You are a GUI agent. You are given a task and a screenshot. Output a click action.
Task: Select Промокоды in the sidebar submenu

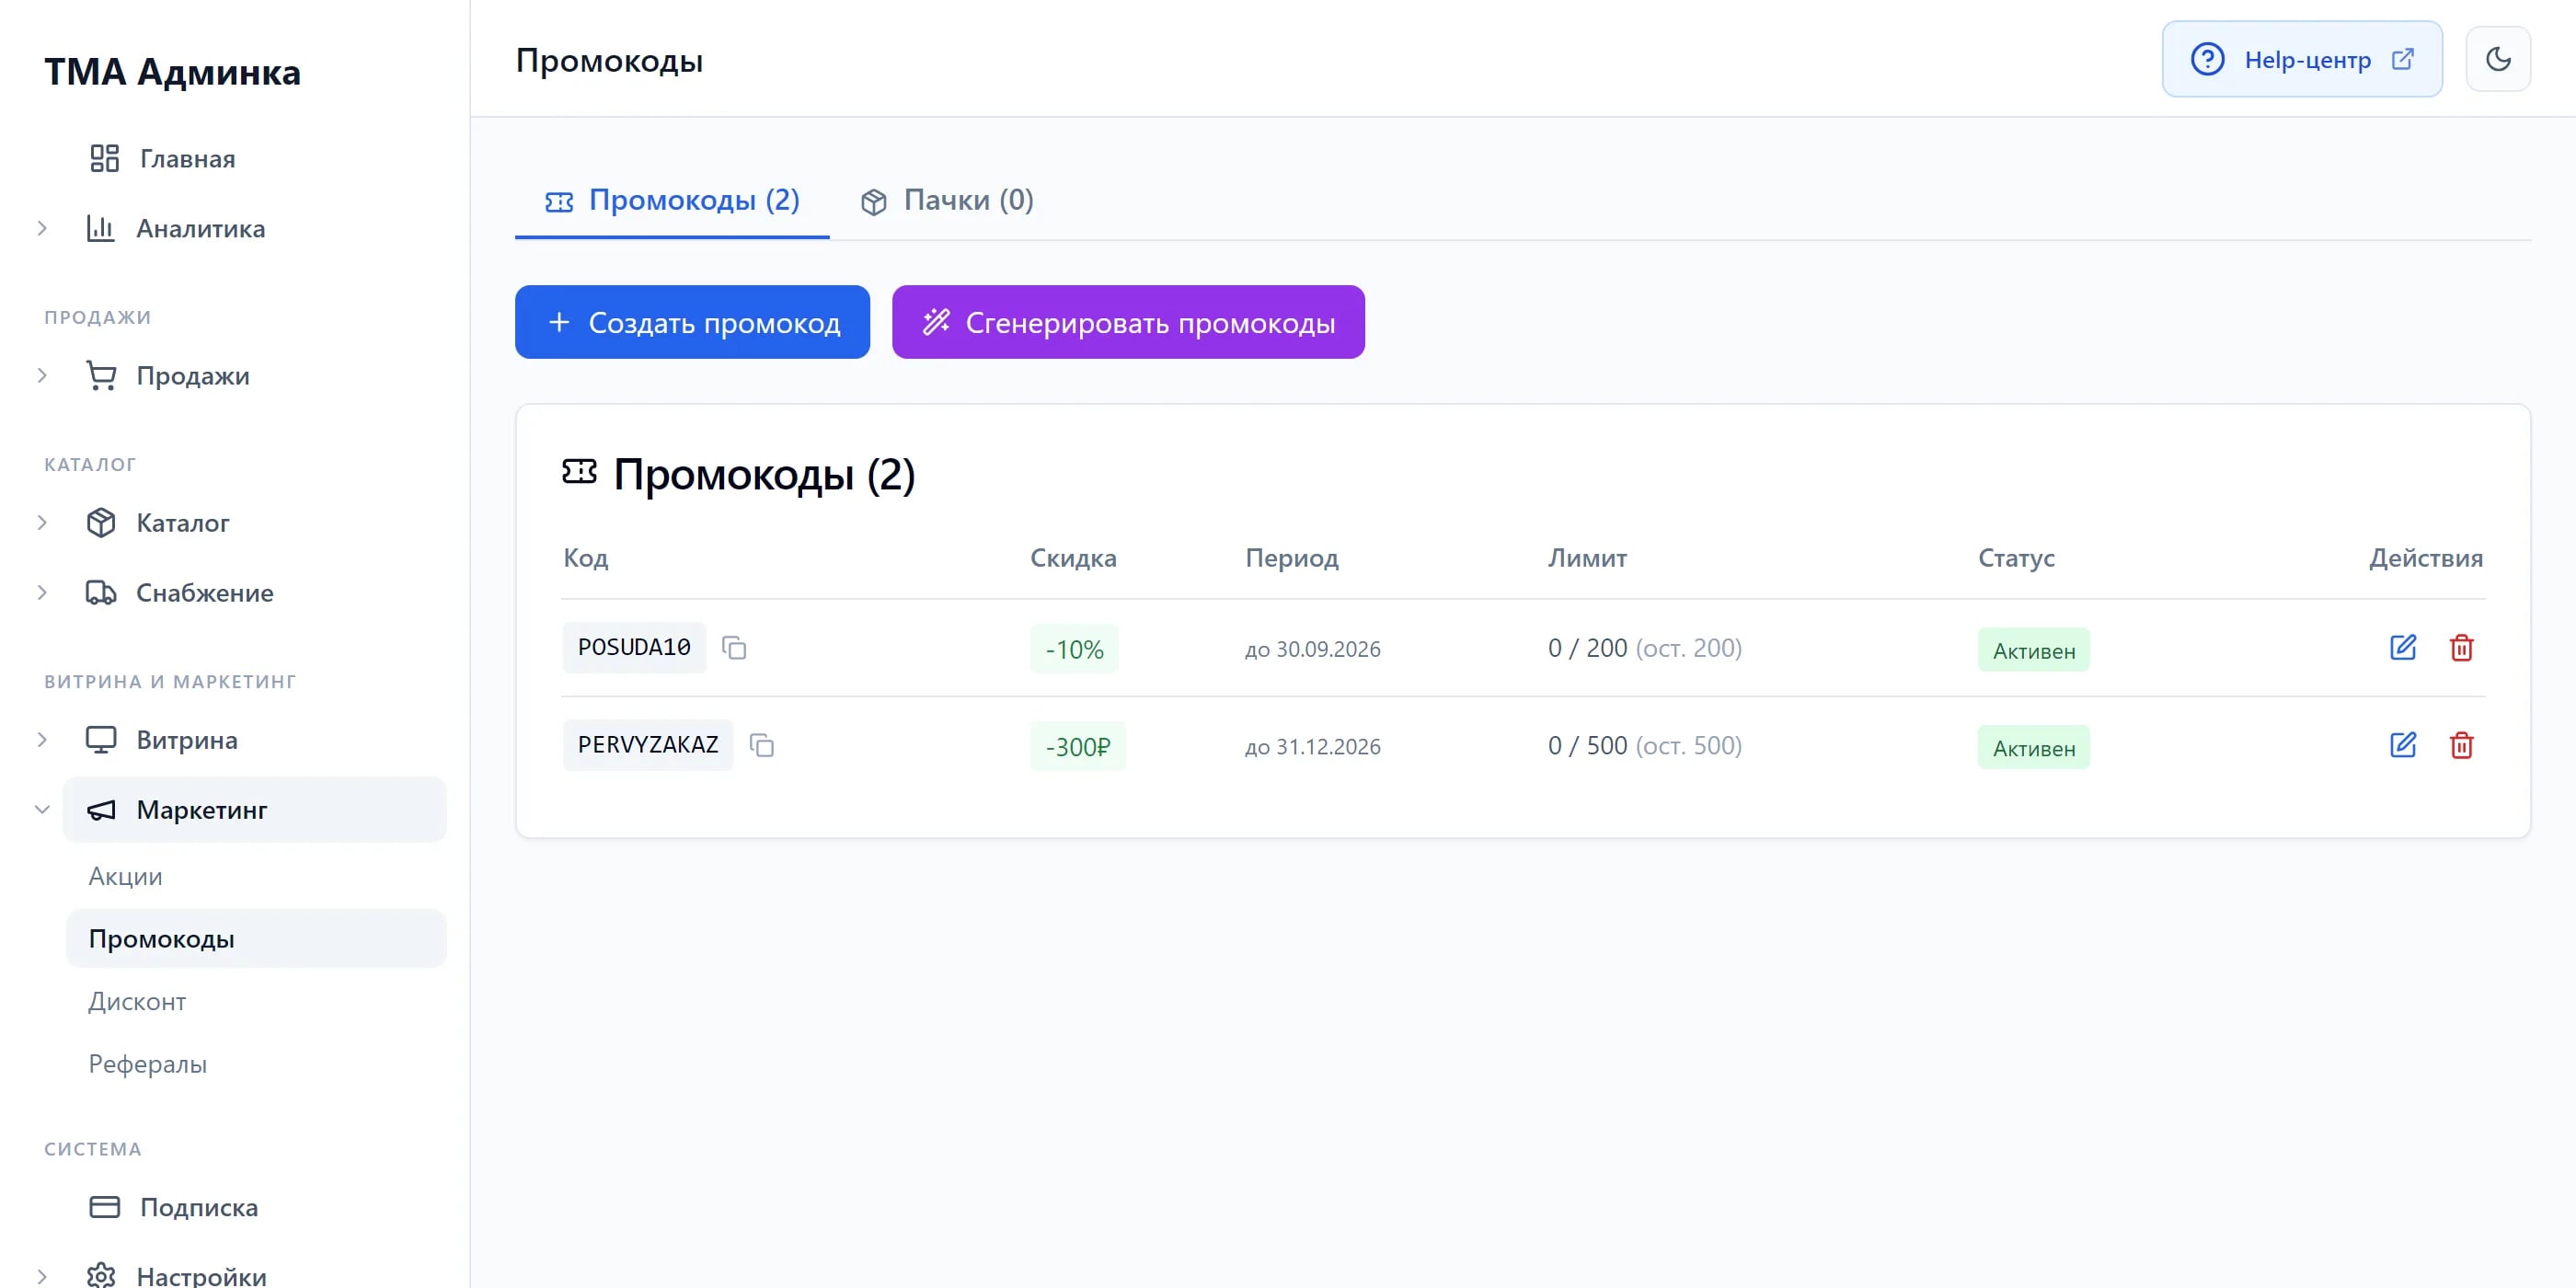click(x=256, y=939)
